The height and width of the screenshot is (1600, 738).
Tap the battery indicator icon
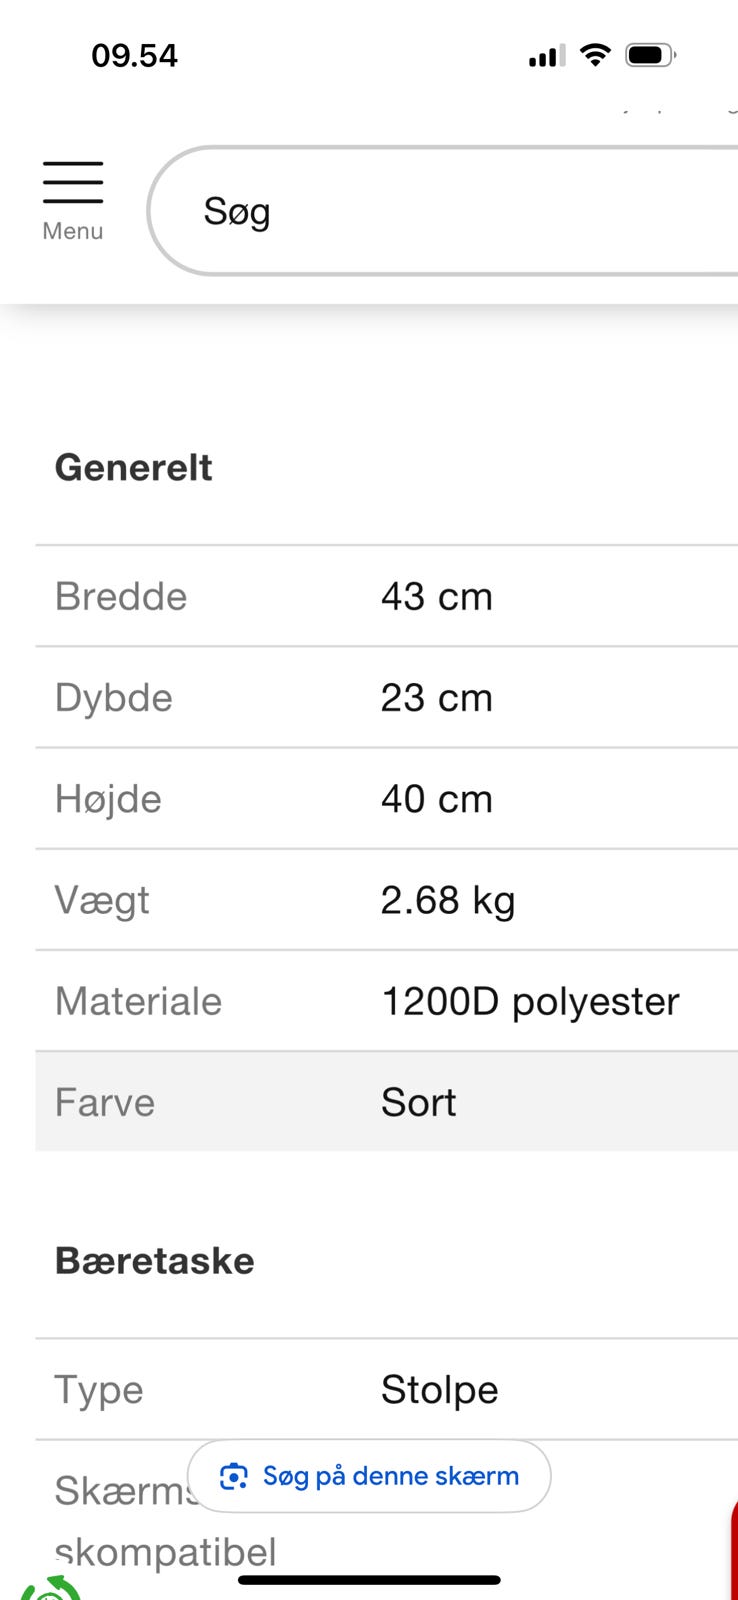pos(650,55)
